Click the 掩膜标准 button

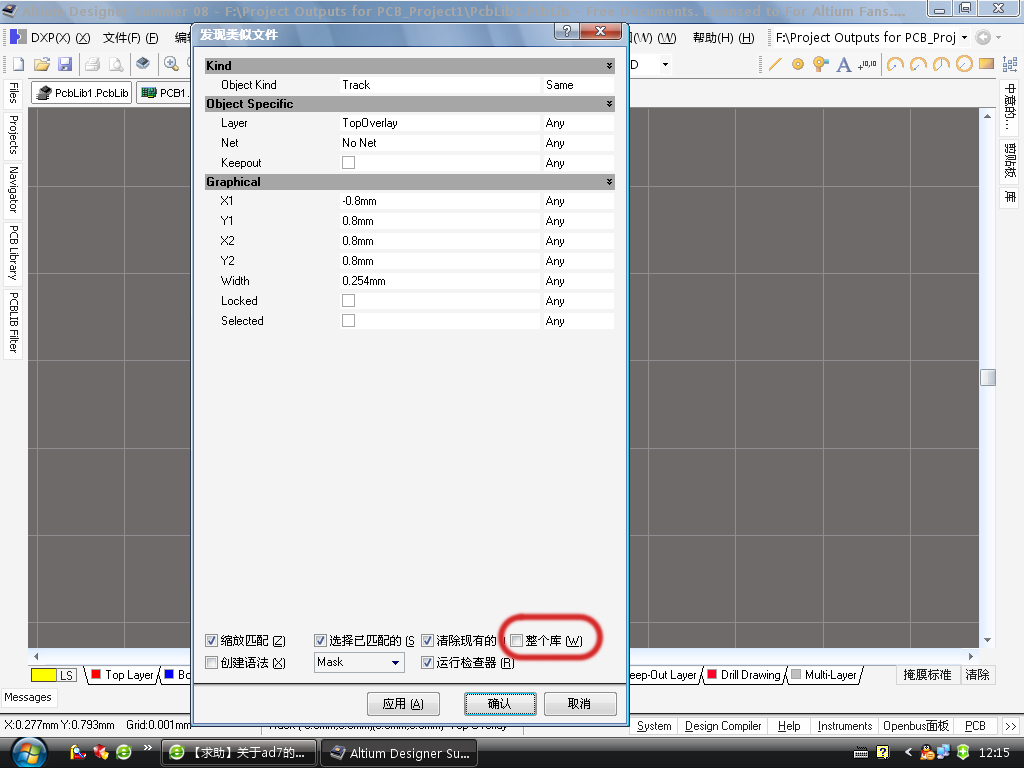[x=927, y=675]
